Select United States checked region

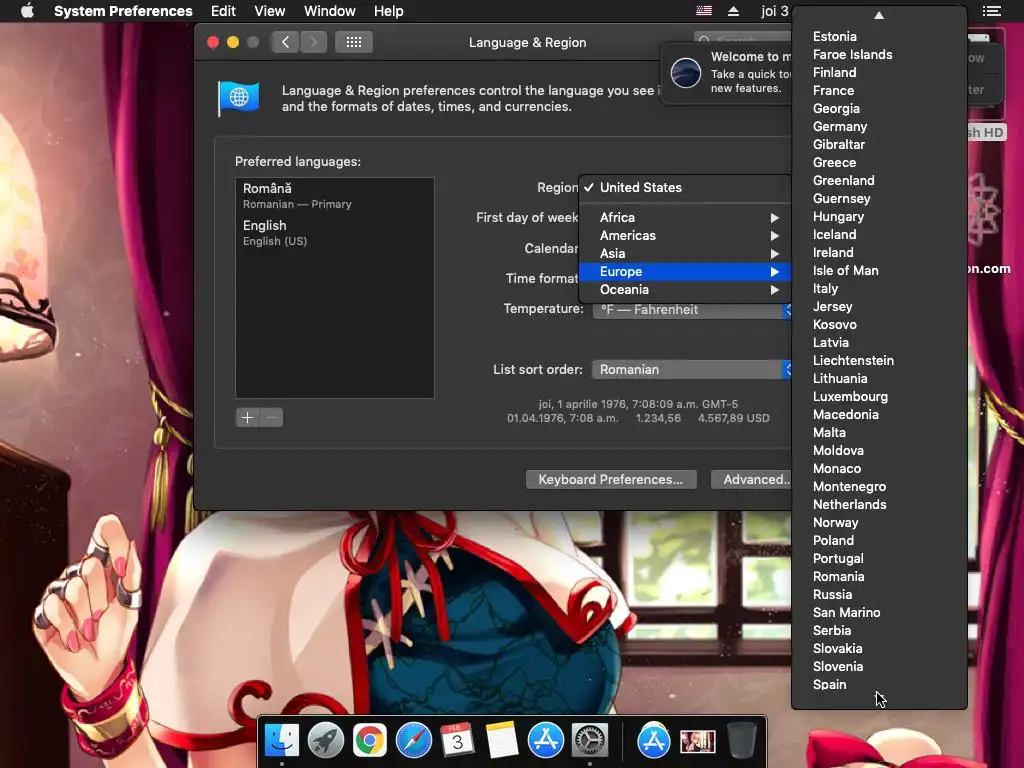[x=684, y=187]
